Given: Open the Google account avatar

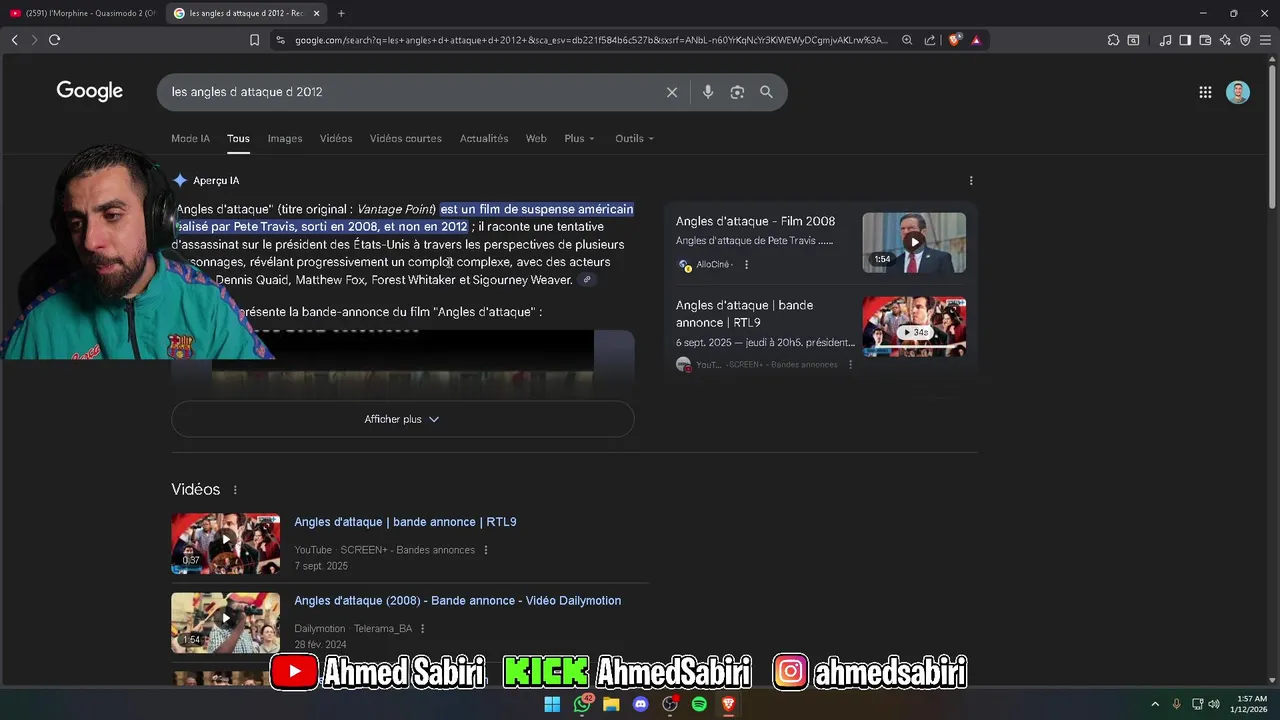Looking at the screenshot, I should (x=1238, y=92).
